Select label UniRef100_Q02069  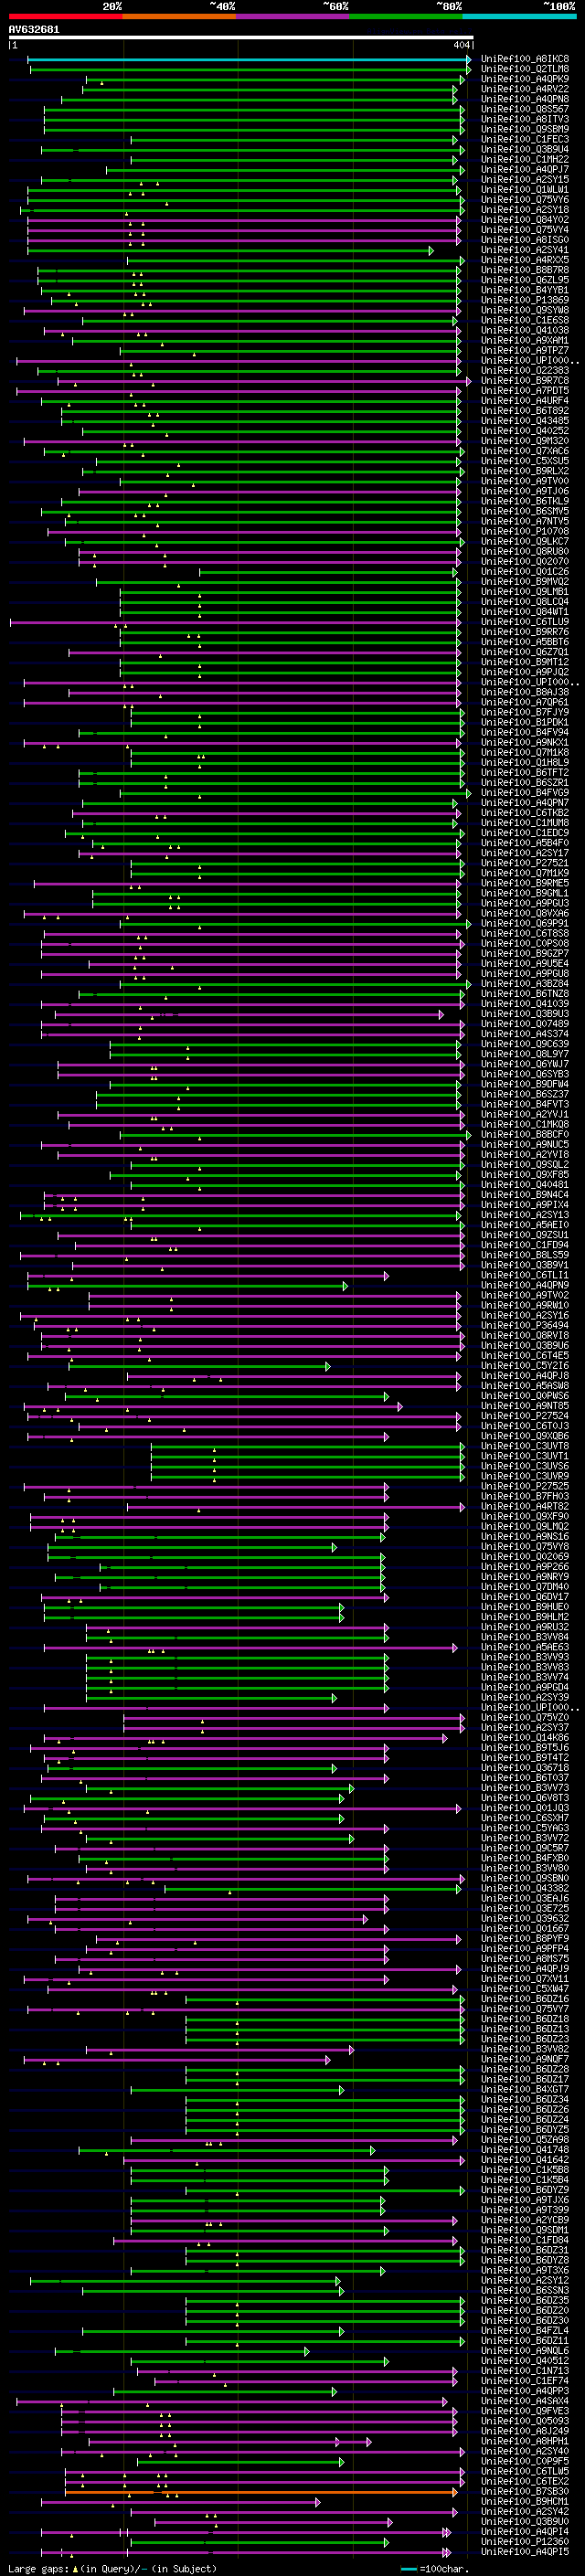pyautogui.click(x=524, y=1557)
